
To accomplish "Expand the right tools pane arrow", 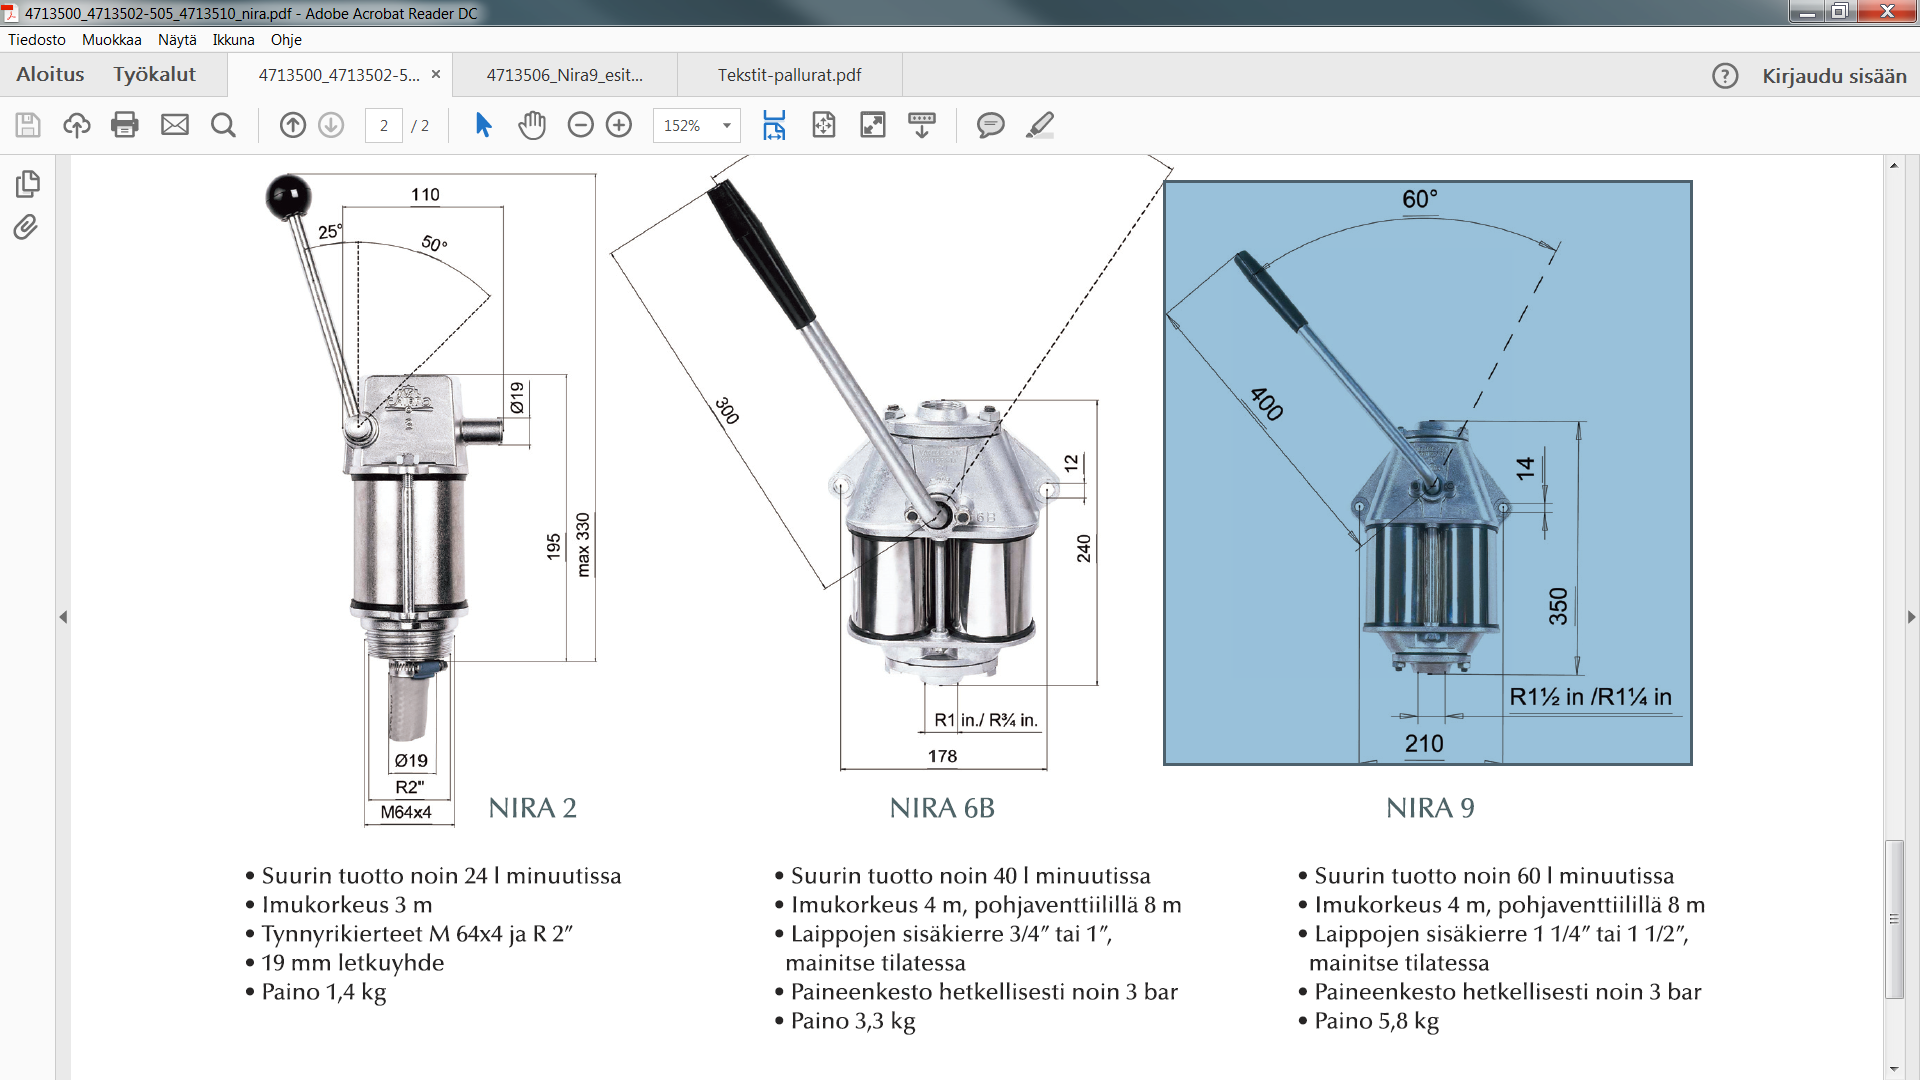I will pos(1911,617).
